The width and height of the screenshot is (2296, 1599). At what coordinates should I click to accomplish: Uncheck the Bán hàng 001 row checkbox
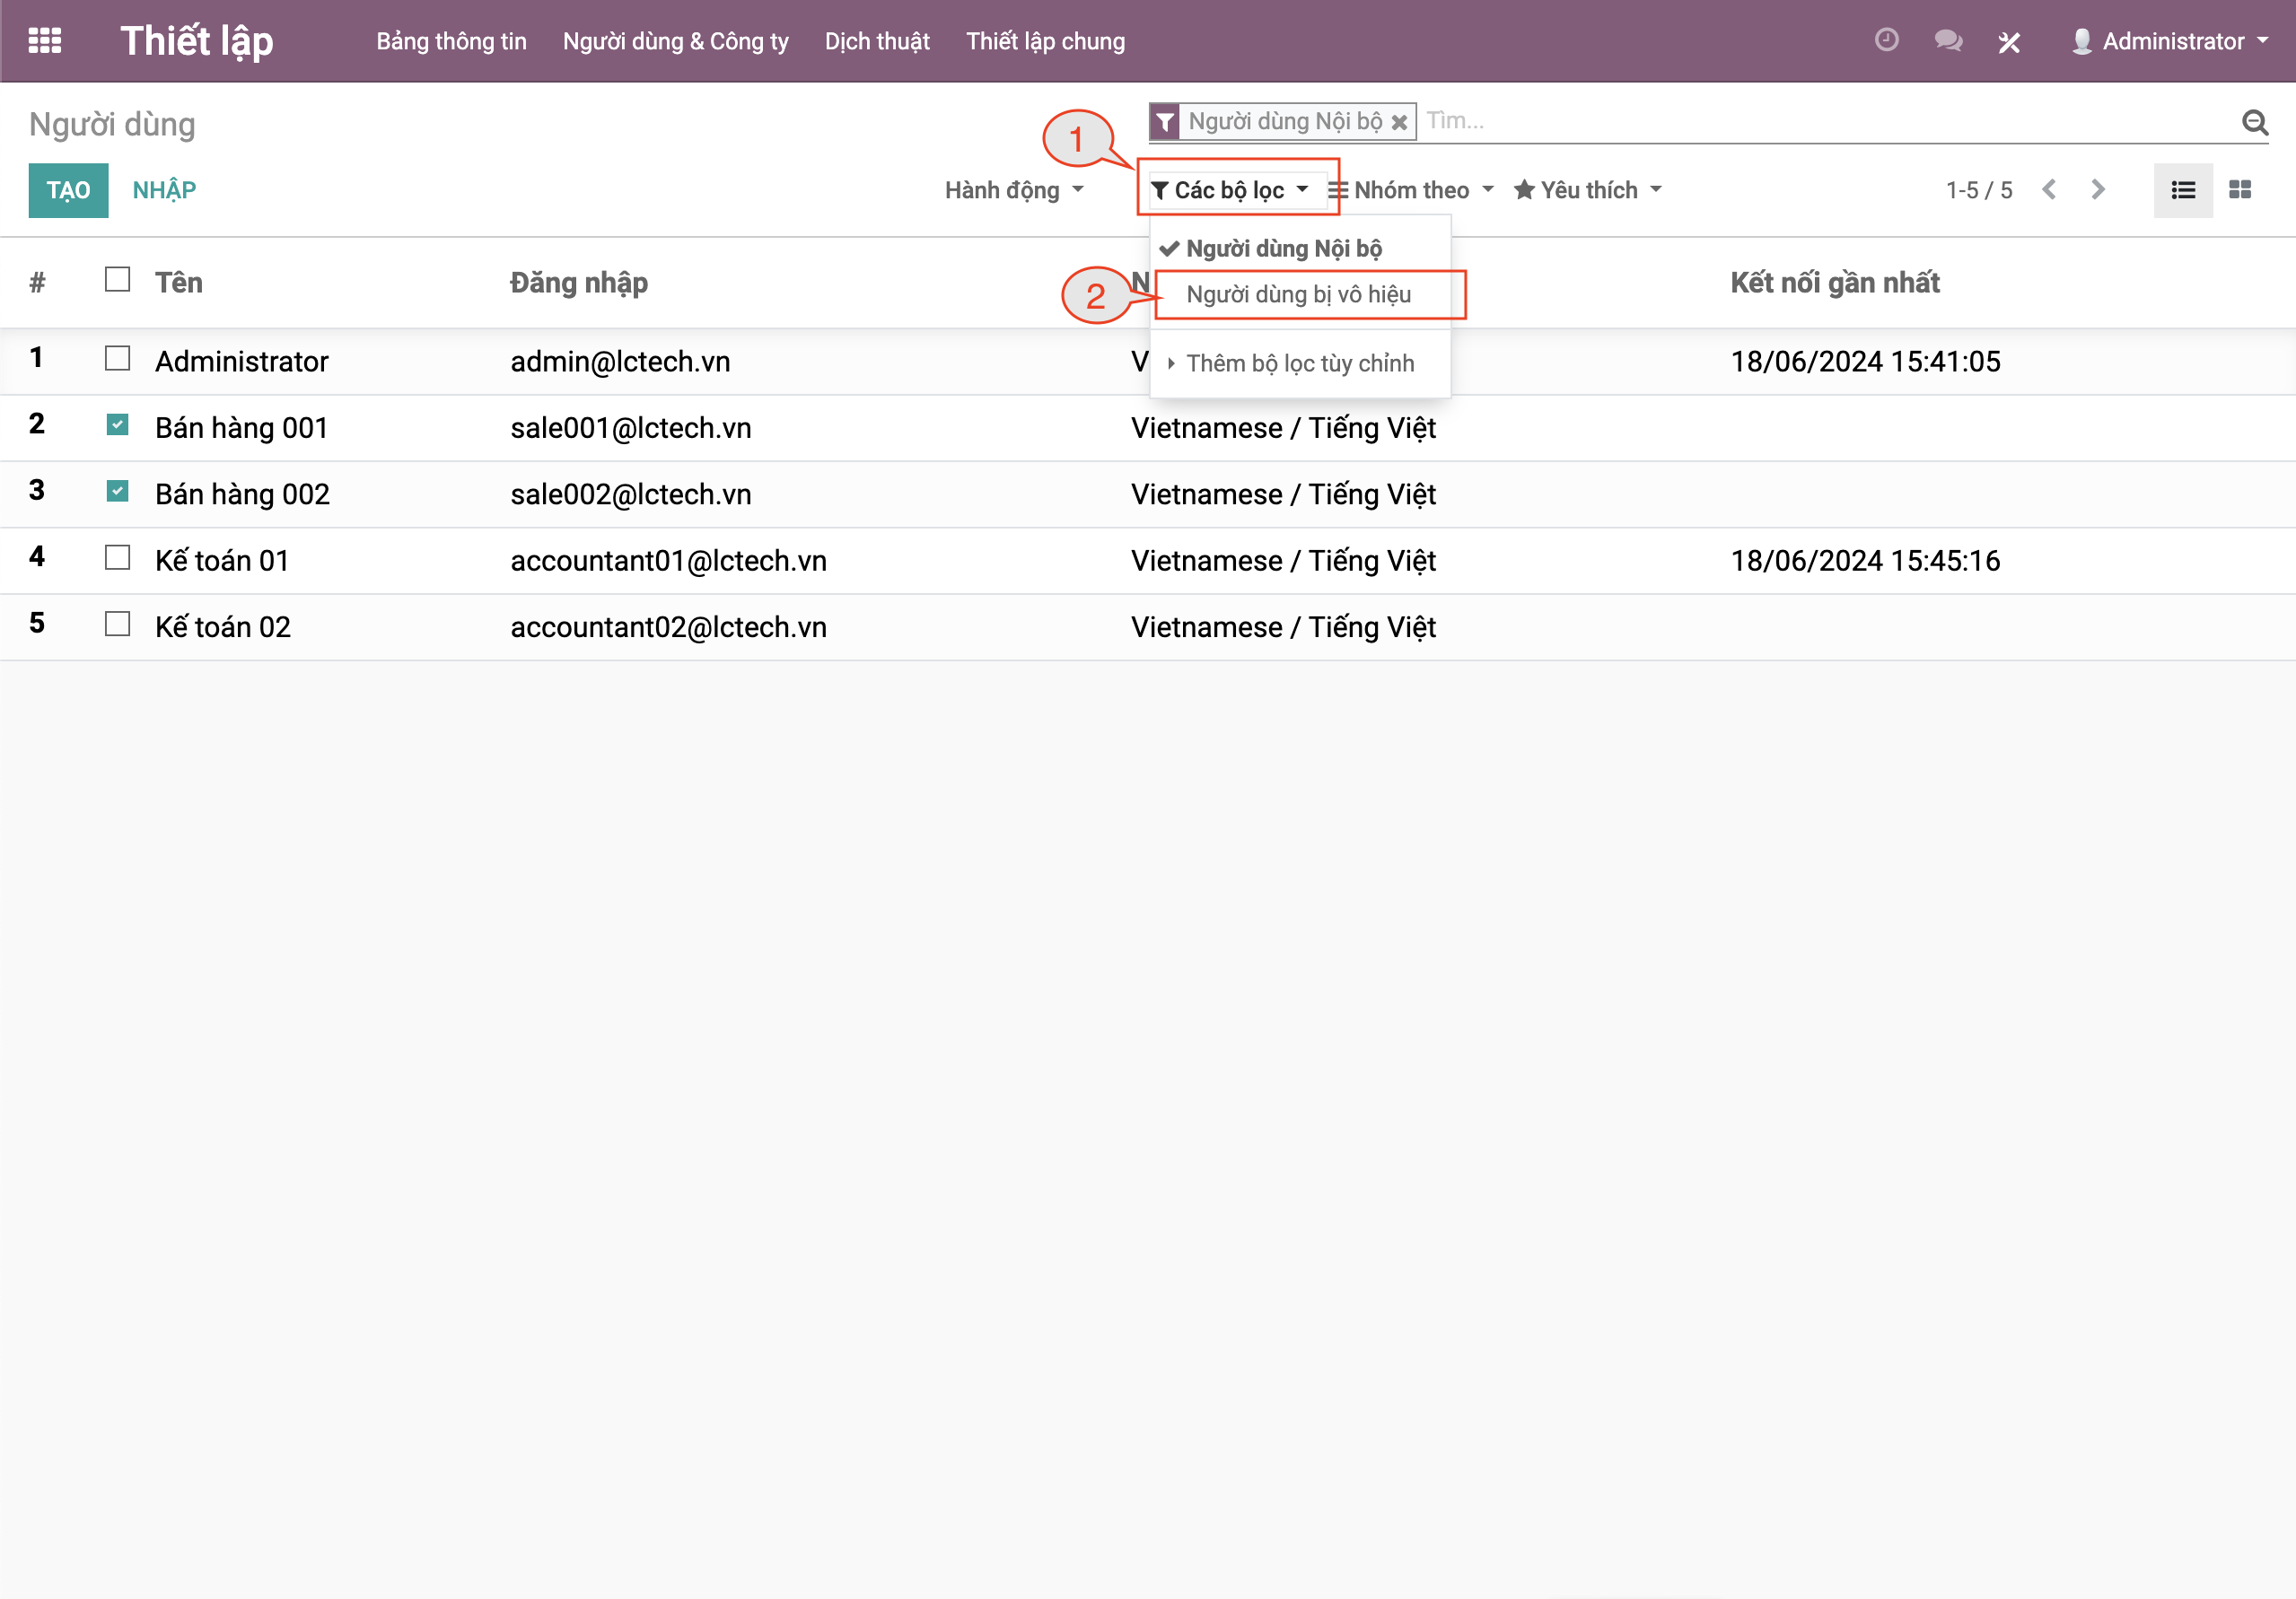tap(117, 426)
